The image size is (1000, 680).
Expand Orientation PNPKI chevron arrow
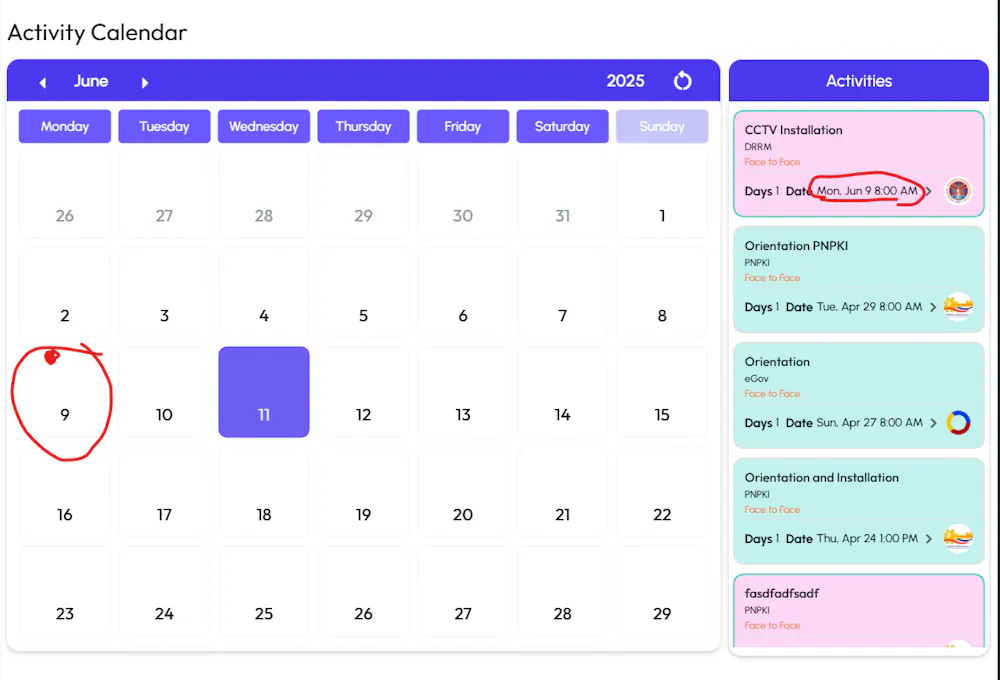(x=932, y=307)
